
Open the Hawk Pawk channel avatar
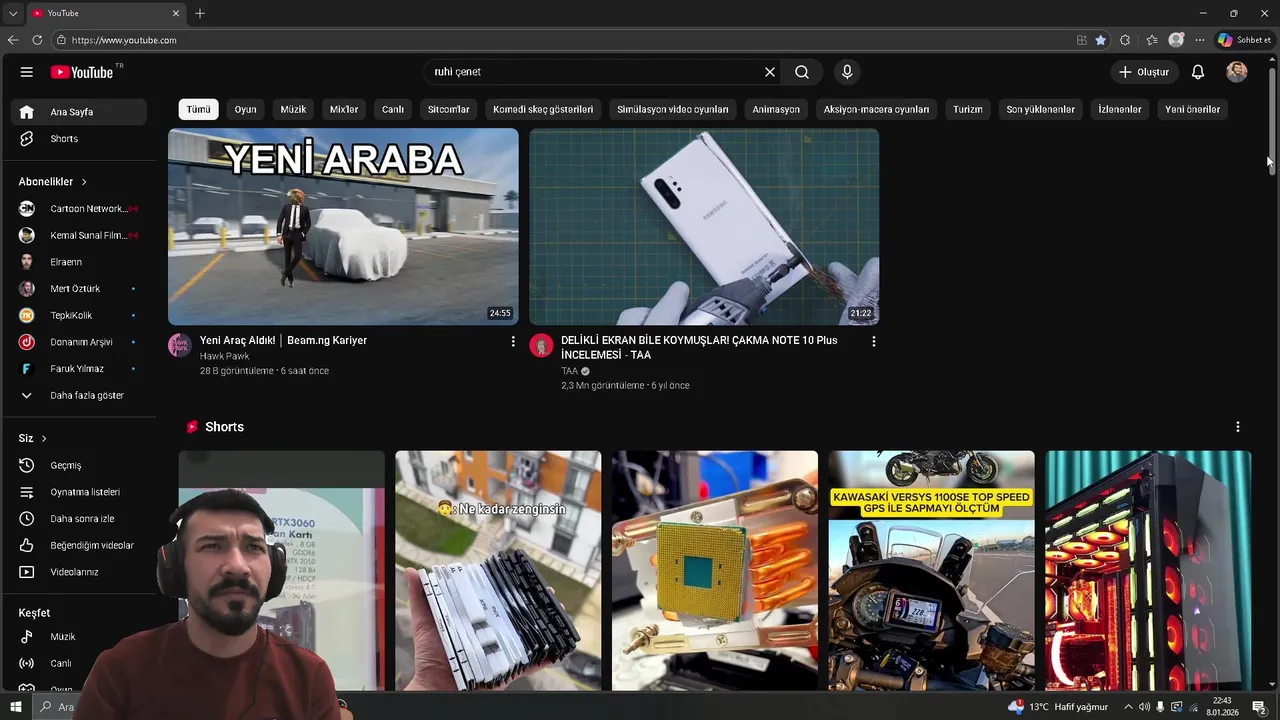(x=180, y=346)
